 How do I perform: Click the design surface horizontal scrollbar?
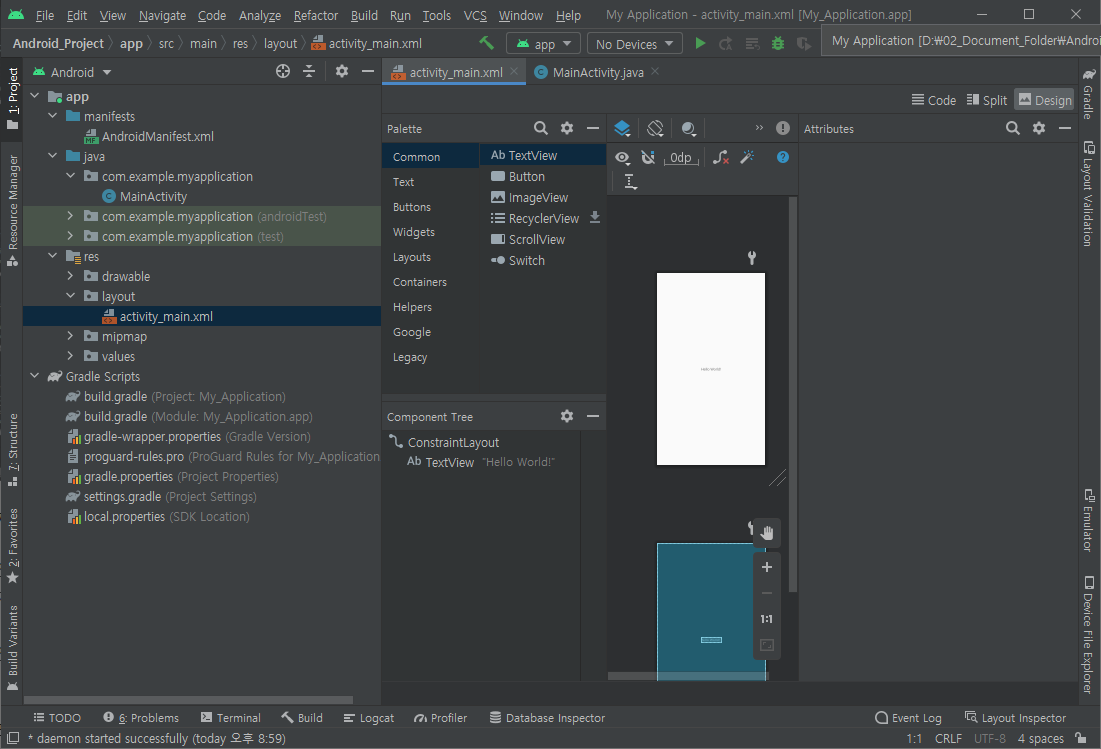688,676
